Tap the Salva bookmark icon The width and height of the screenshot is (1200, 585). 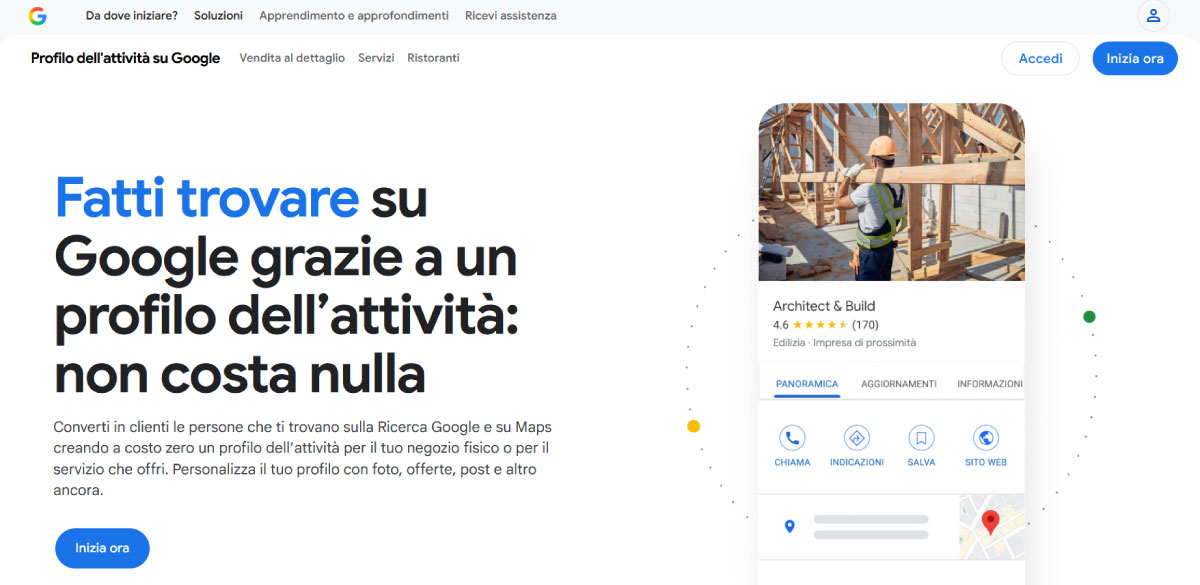click(x=921, y=438)
